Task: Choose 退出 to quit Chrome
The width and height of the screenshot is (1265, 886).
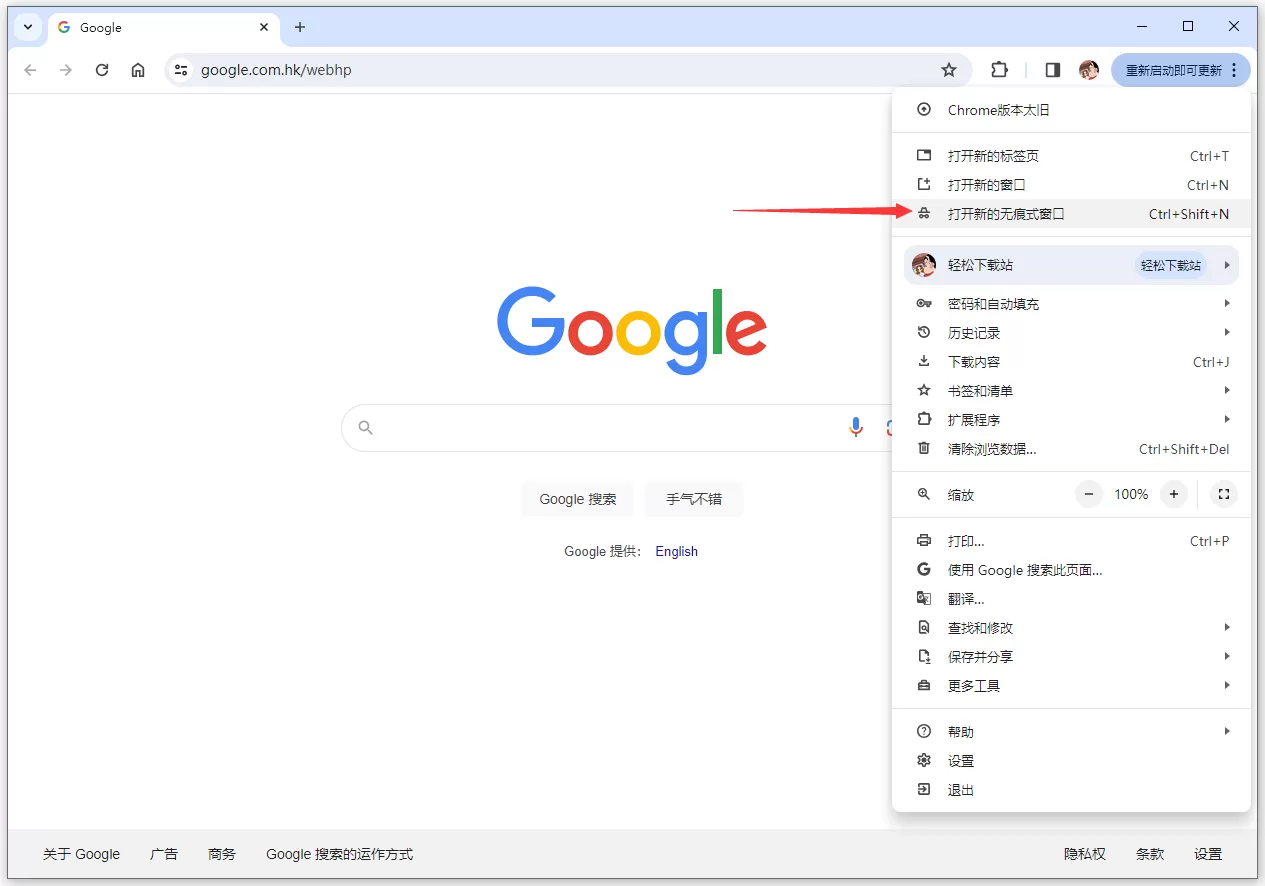Action: click(x=1071, y=790)
